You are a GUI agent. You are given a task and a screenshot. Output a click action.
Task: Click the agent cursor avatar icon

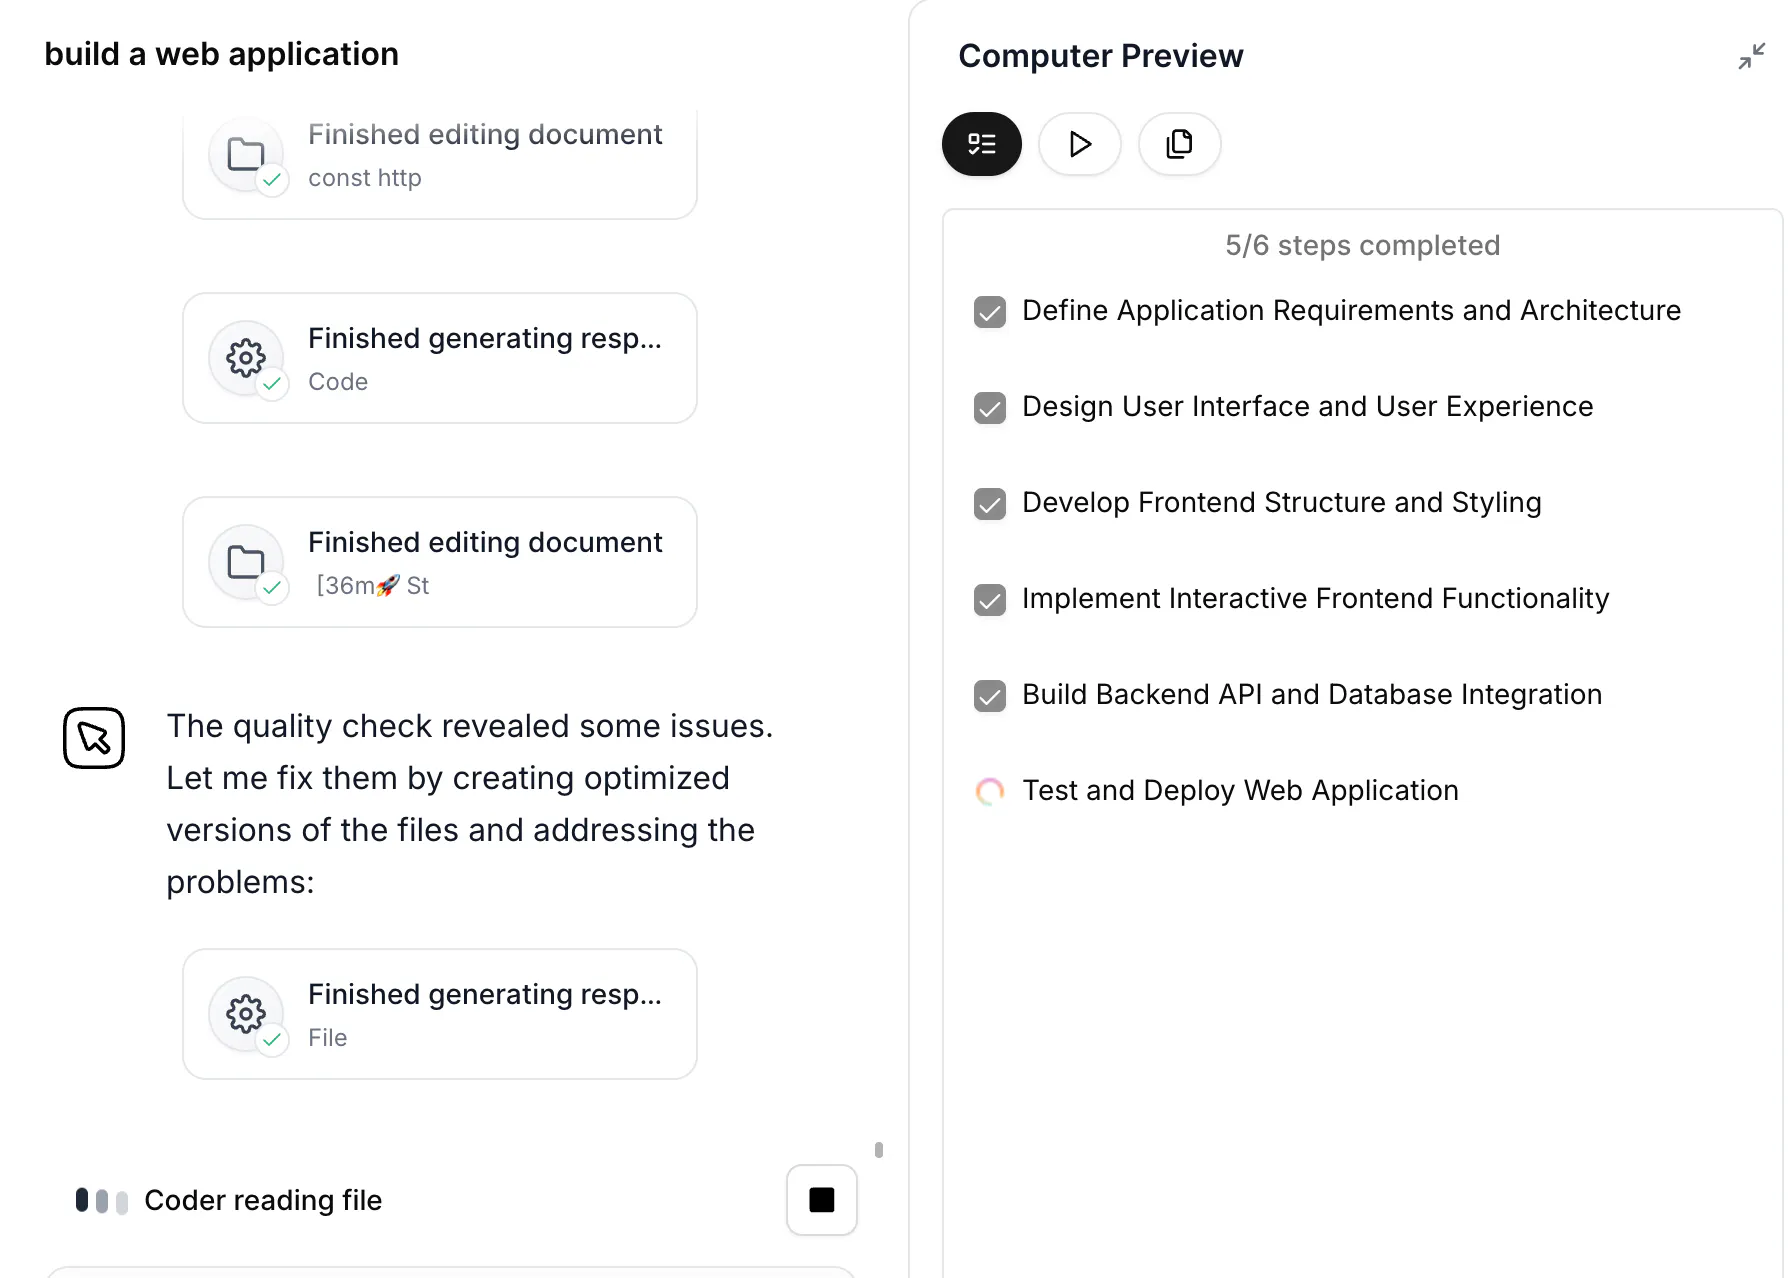click(94, 738)
